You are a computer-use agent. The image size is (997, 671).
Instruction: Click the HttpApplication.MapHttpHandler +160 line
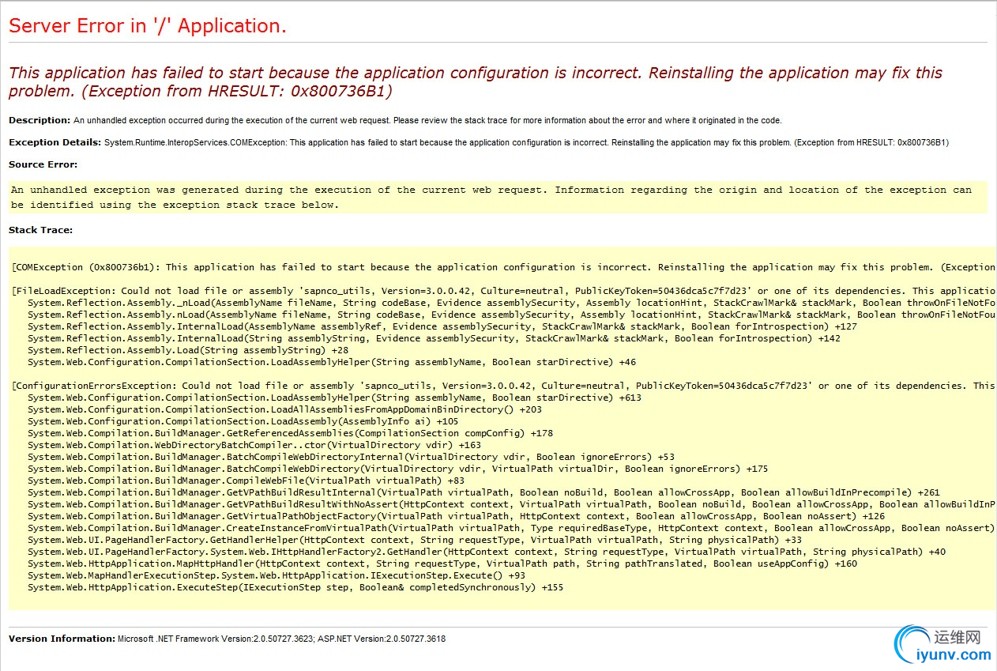point(442,564)
